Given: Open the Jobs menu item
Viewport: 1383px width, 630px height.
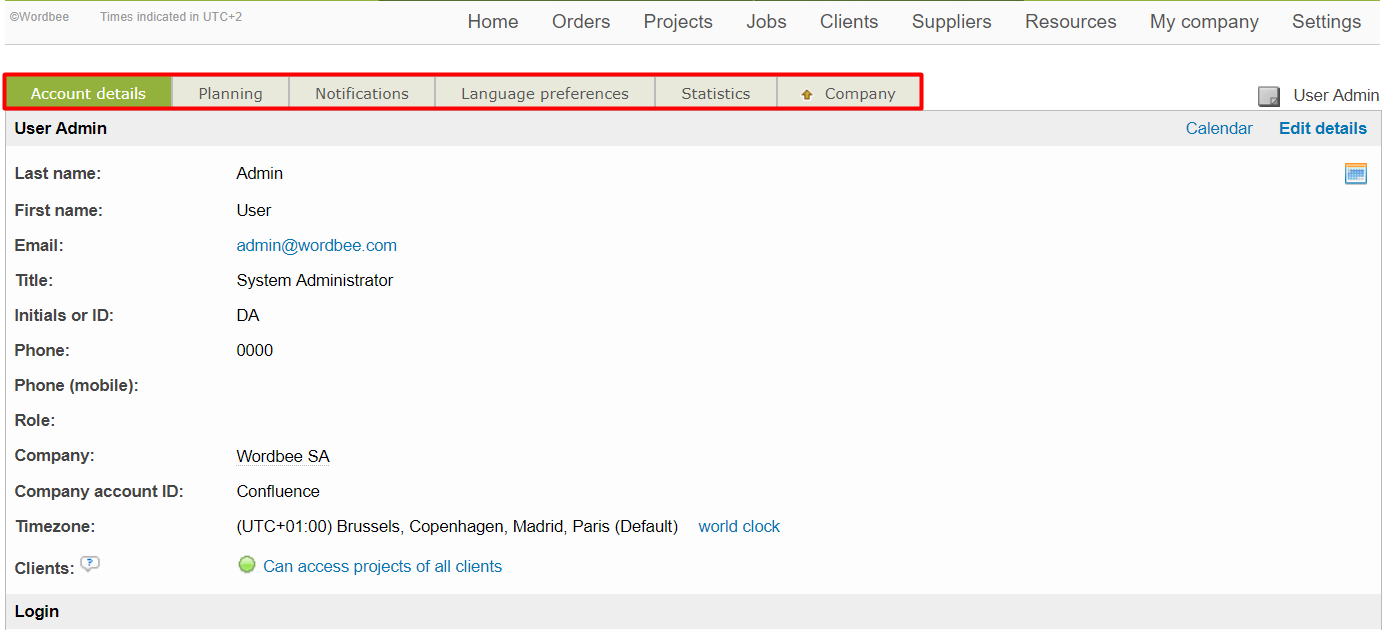Looking at the screenshot, I should [x=766, y=21].
